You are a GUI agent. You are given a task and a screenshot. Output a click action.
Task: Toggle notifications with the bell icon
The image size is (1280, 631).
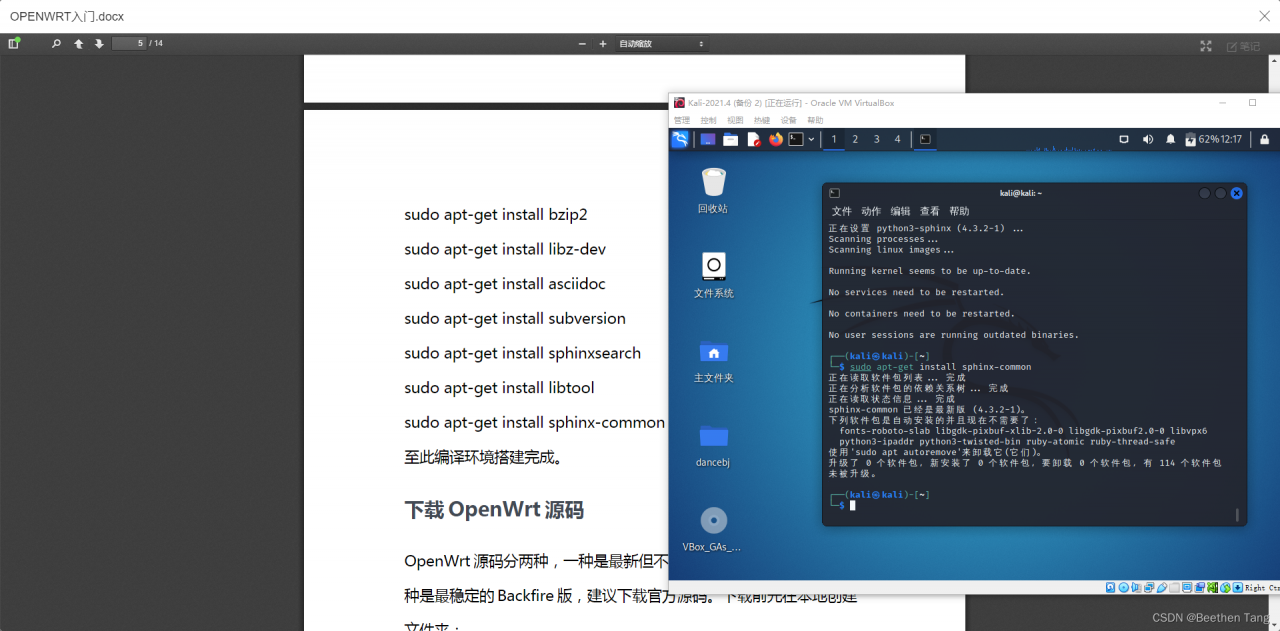click(1170, 139)
